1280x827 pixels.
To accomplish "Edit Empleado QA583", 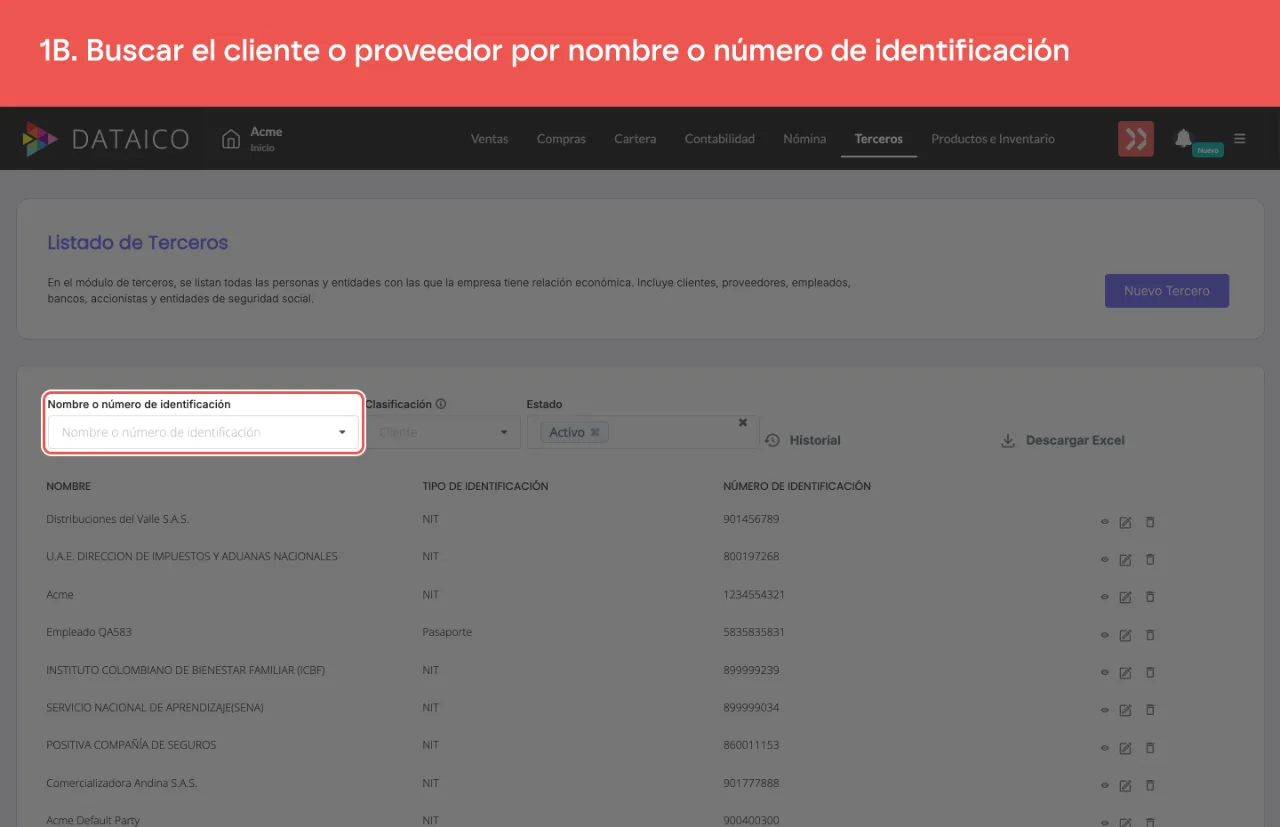I will 1125,635.
